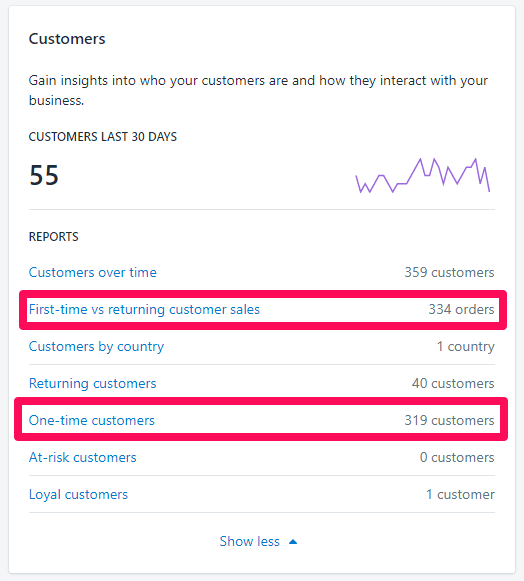
Task: Click the 55 customers last 30 days figure
Action: [44, 175]
